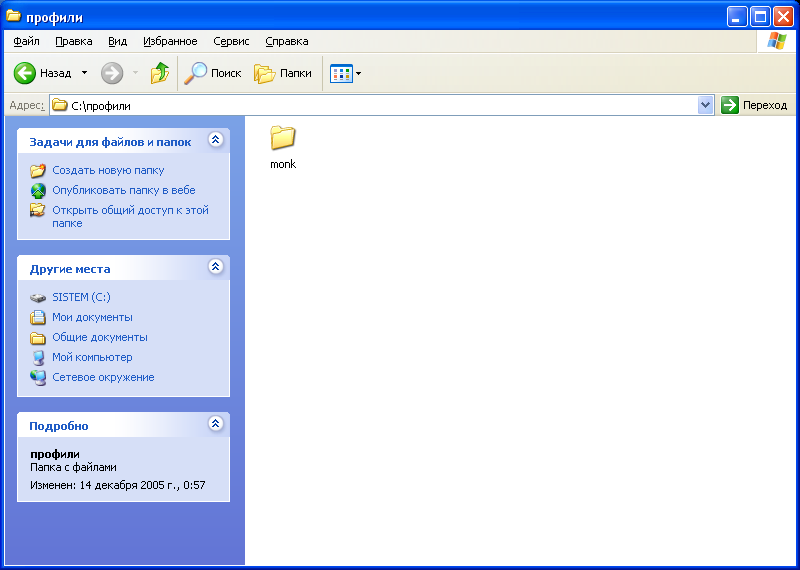Click Создать новую папку link
800x570 pixels.
point(108,170)
